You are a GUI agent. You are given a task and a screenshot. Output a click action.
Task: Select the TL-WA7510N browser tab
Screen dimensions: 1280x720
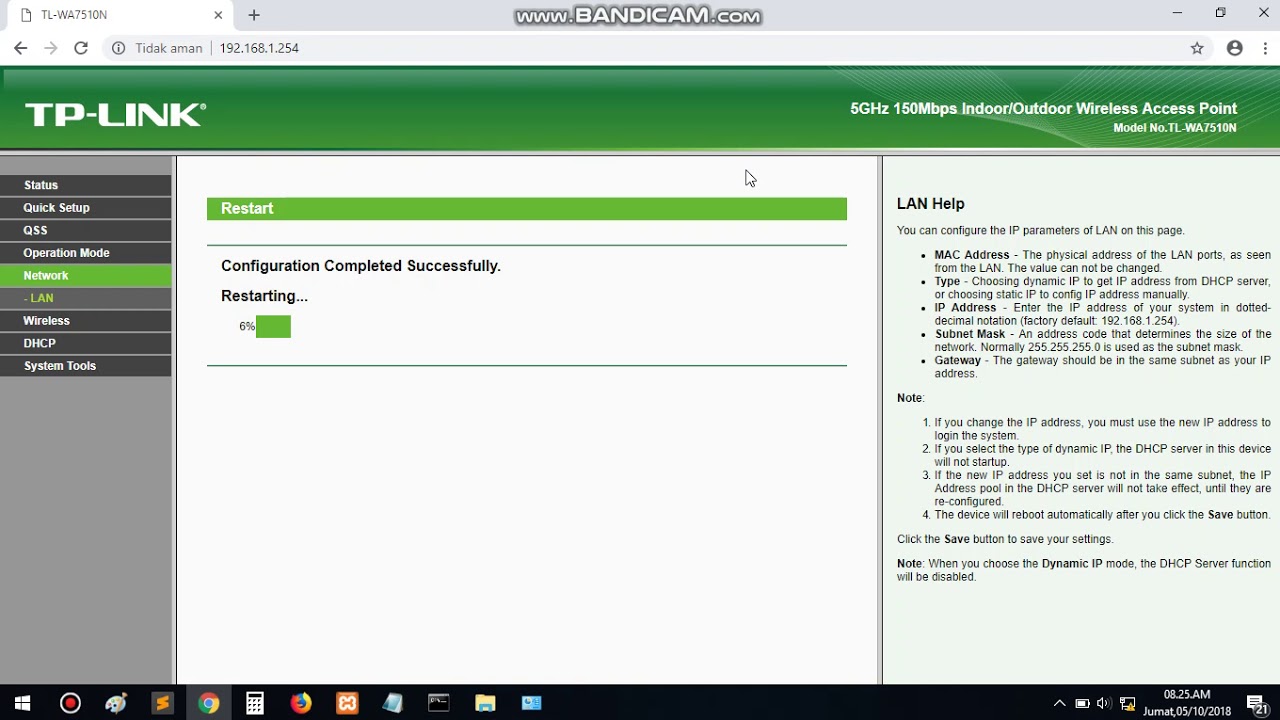pyautogui.click(x=120, y=15)
